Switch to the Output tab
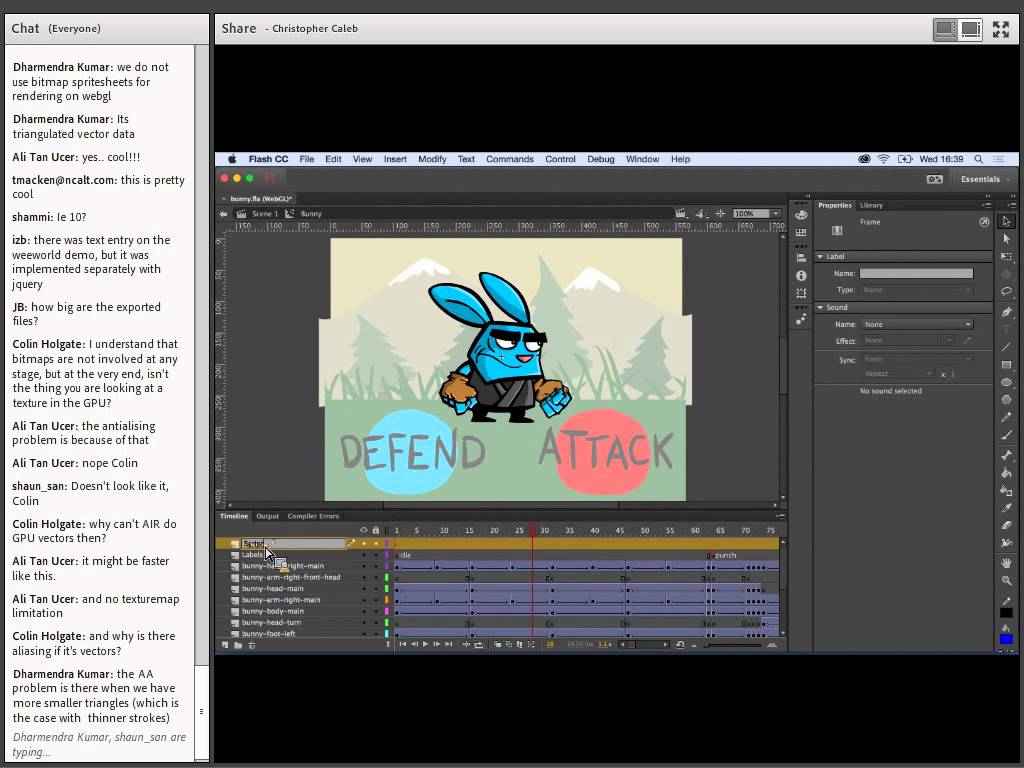The image size is (1024, 768). coord(267,516)
